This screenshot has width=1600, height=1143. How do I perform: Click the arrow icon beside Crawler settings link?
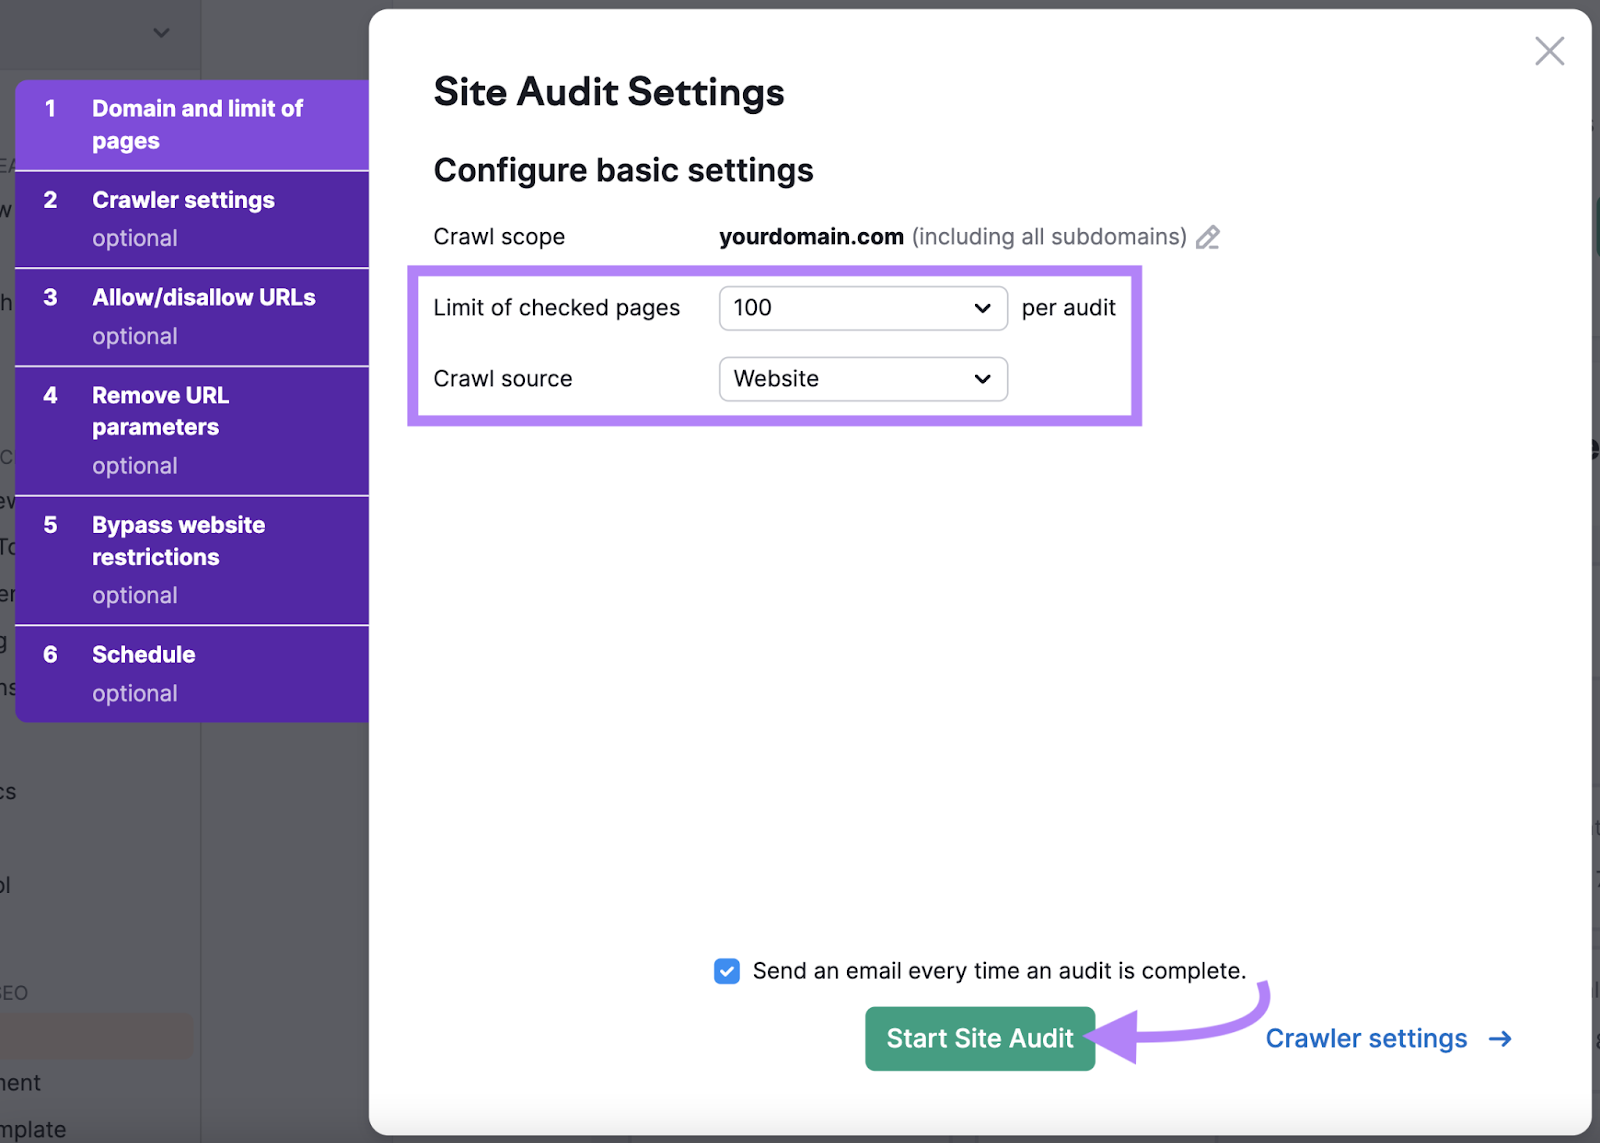tap(1500, 1039)
